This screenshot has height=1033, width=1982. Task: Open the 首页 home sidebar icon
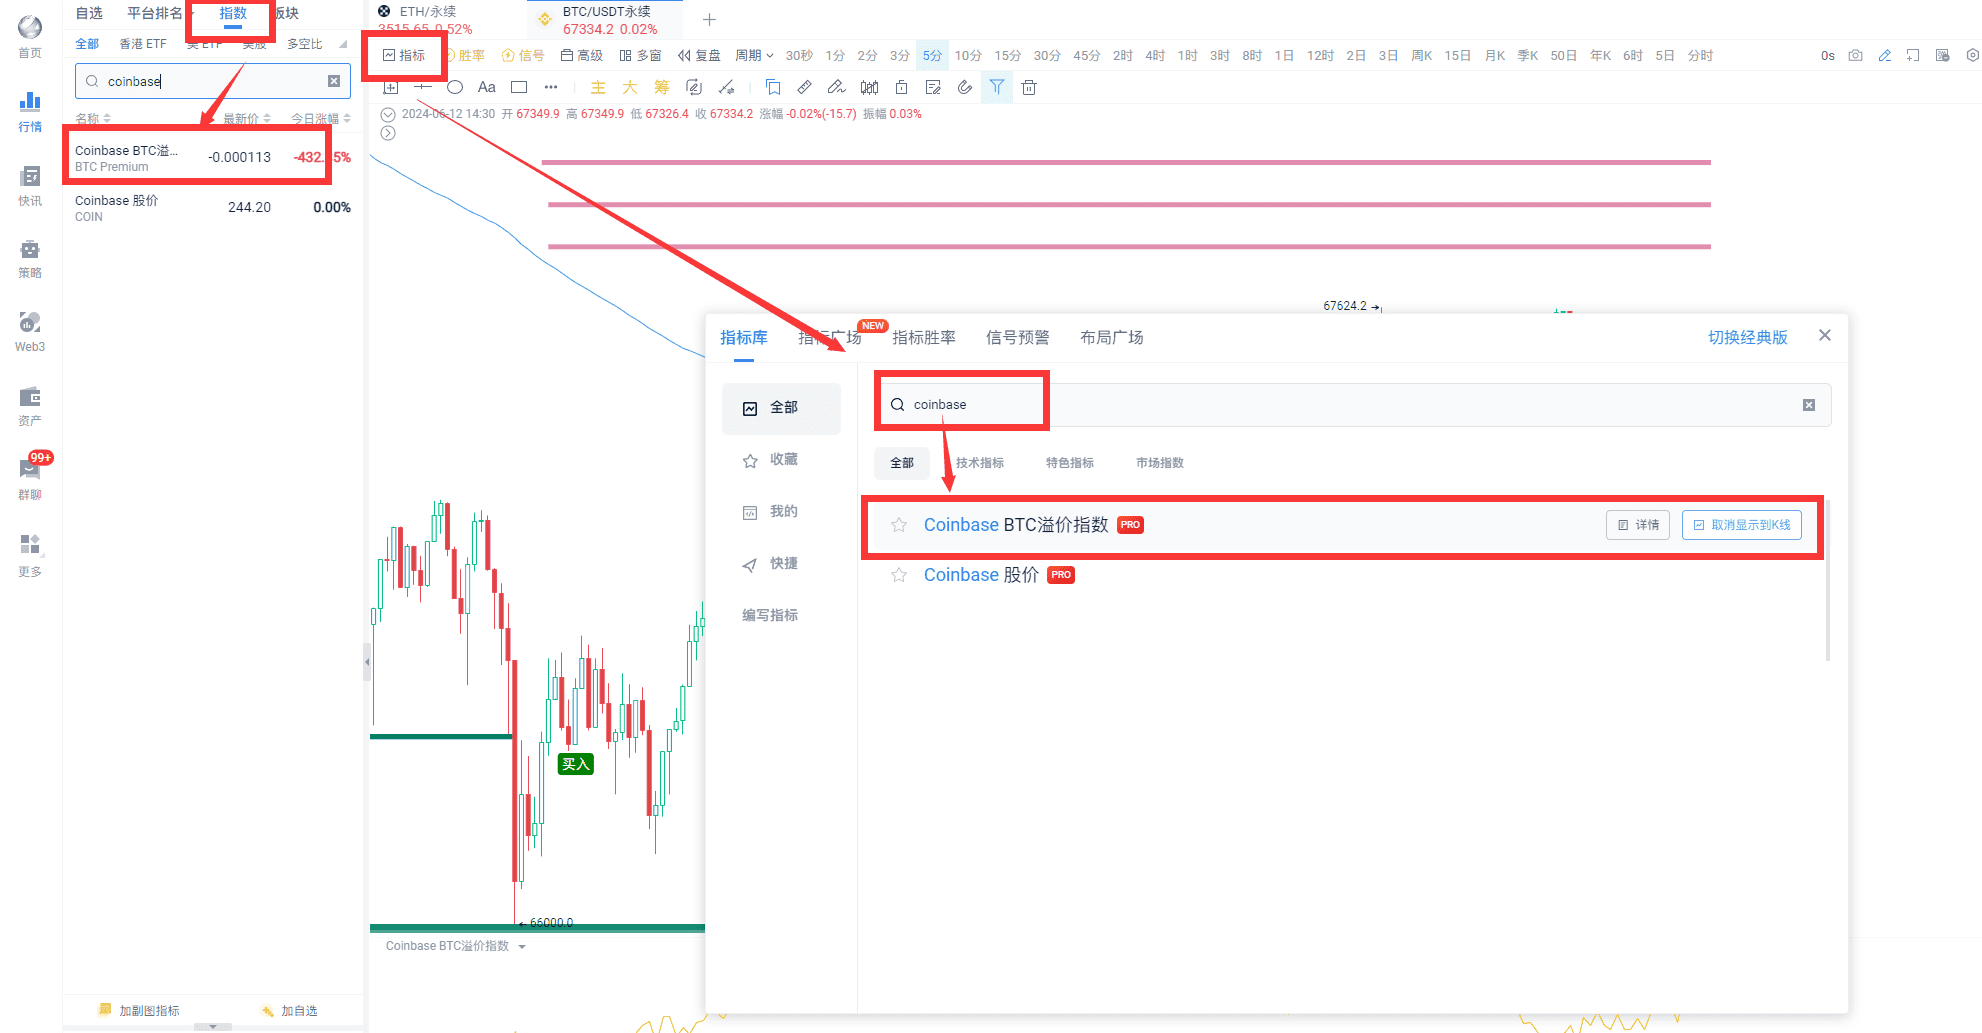[x=30, y=37]
